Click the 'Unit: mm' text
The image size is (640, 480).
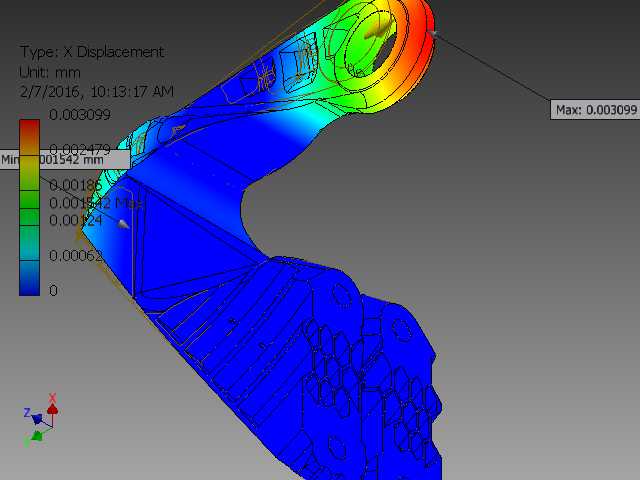coord(50,73)
